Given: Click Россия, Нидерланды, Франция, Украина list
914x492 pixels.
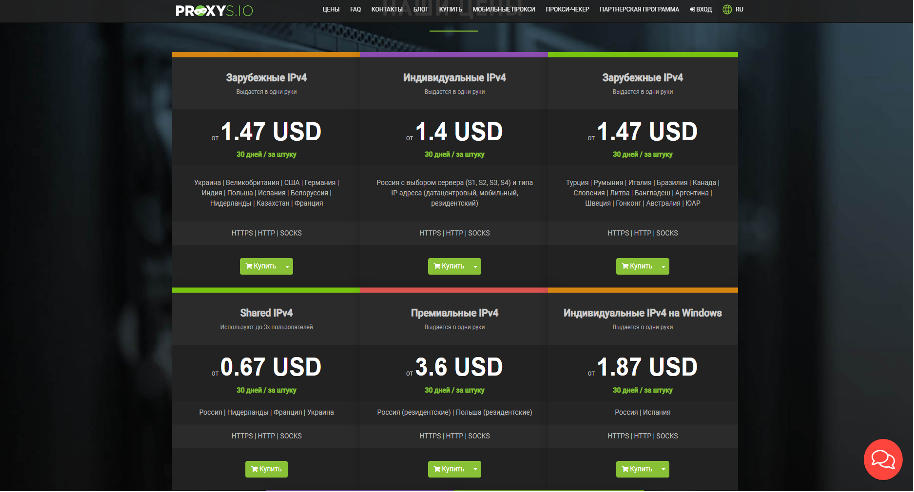Looking at the screenshot, I should (266, 412).
